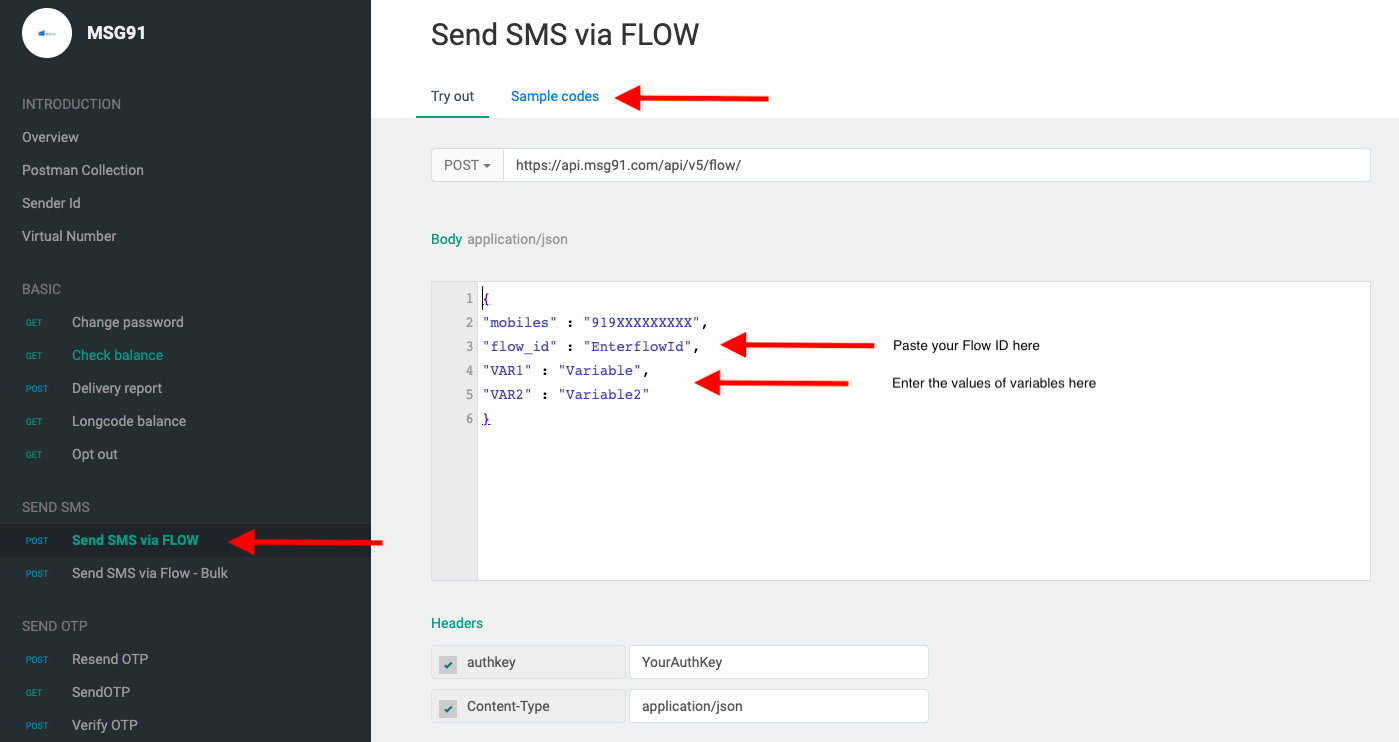Click the "VAR1" line in body
1399x742 pixels.
566,370
